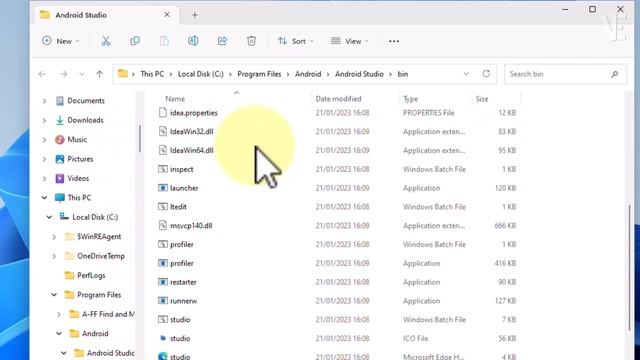Open recent locations dropdown arrow
The height and width of the screenshot is (360, 640).
coord(82,74)
